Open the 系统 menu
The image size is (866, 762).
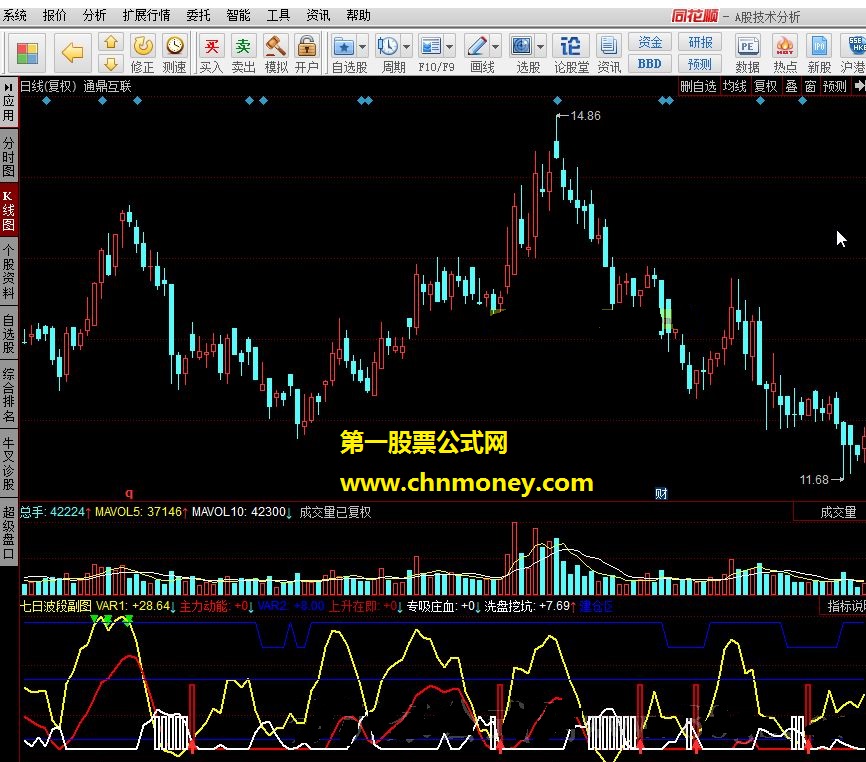[x=15, y=15]
